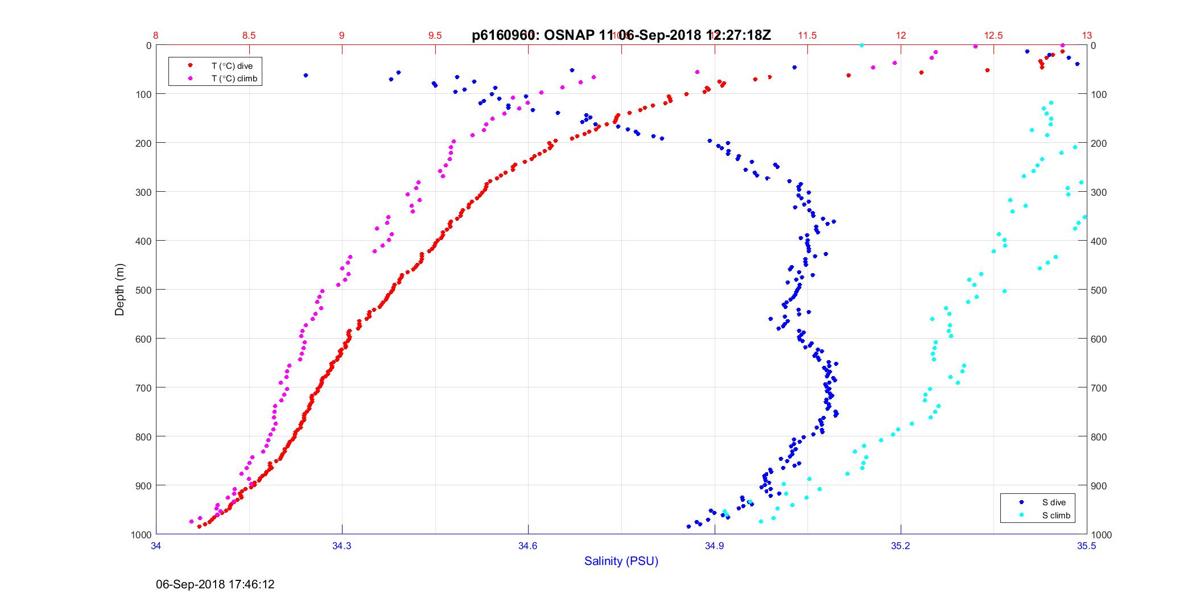
Task: Click the "Depth (m)" axis label
Action: point(120,290)
